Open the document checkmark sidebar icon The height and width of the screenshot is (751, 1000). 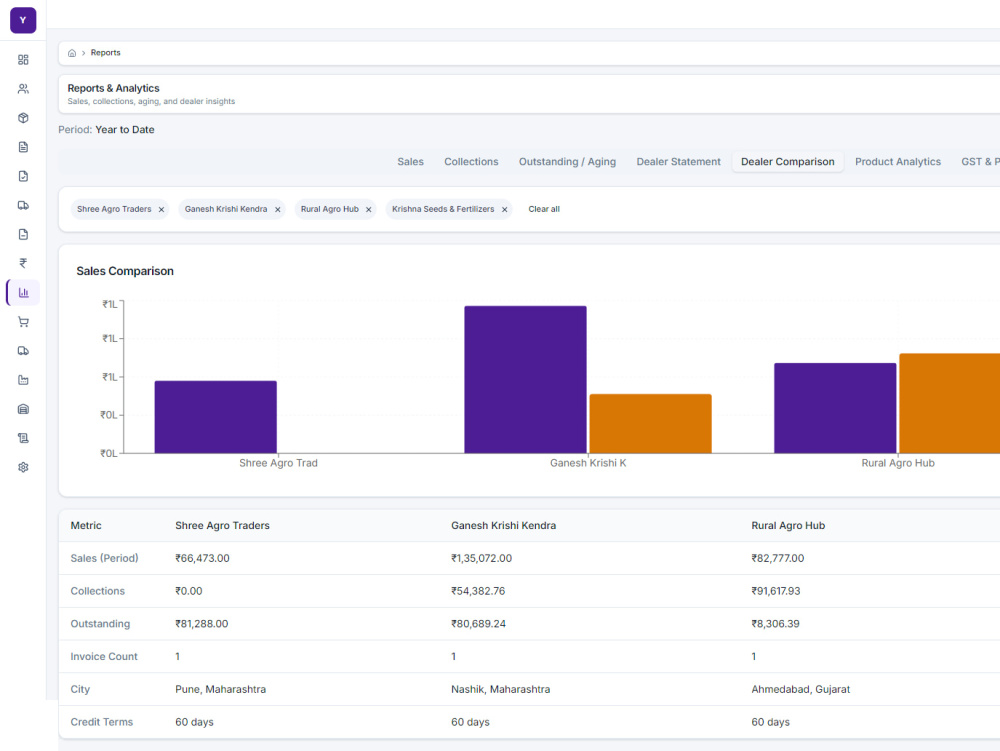point(23,176)
